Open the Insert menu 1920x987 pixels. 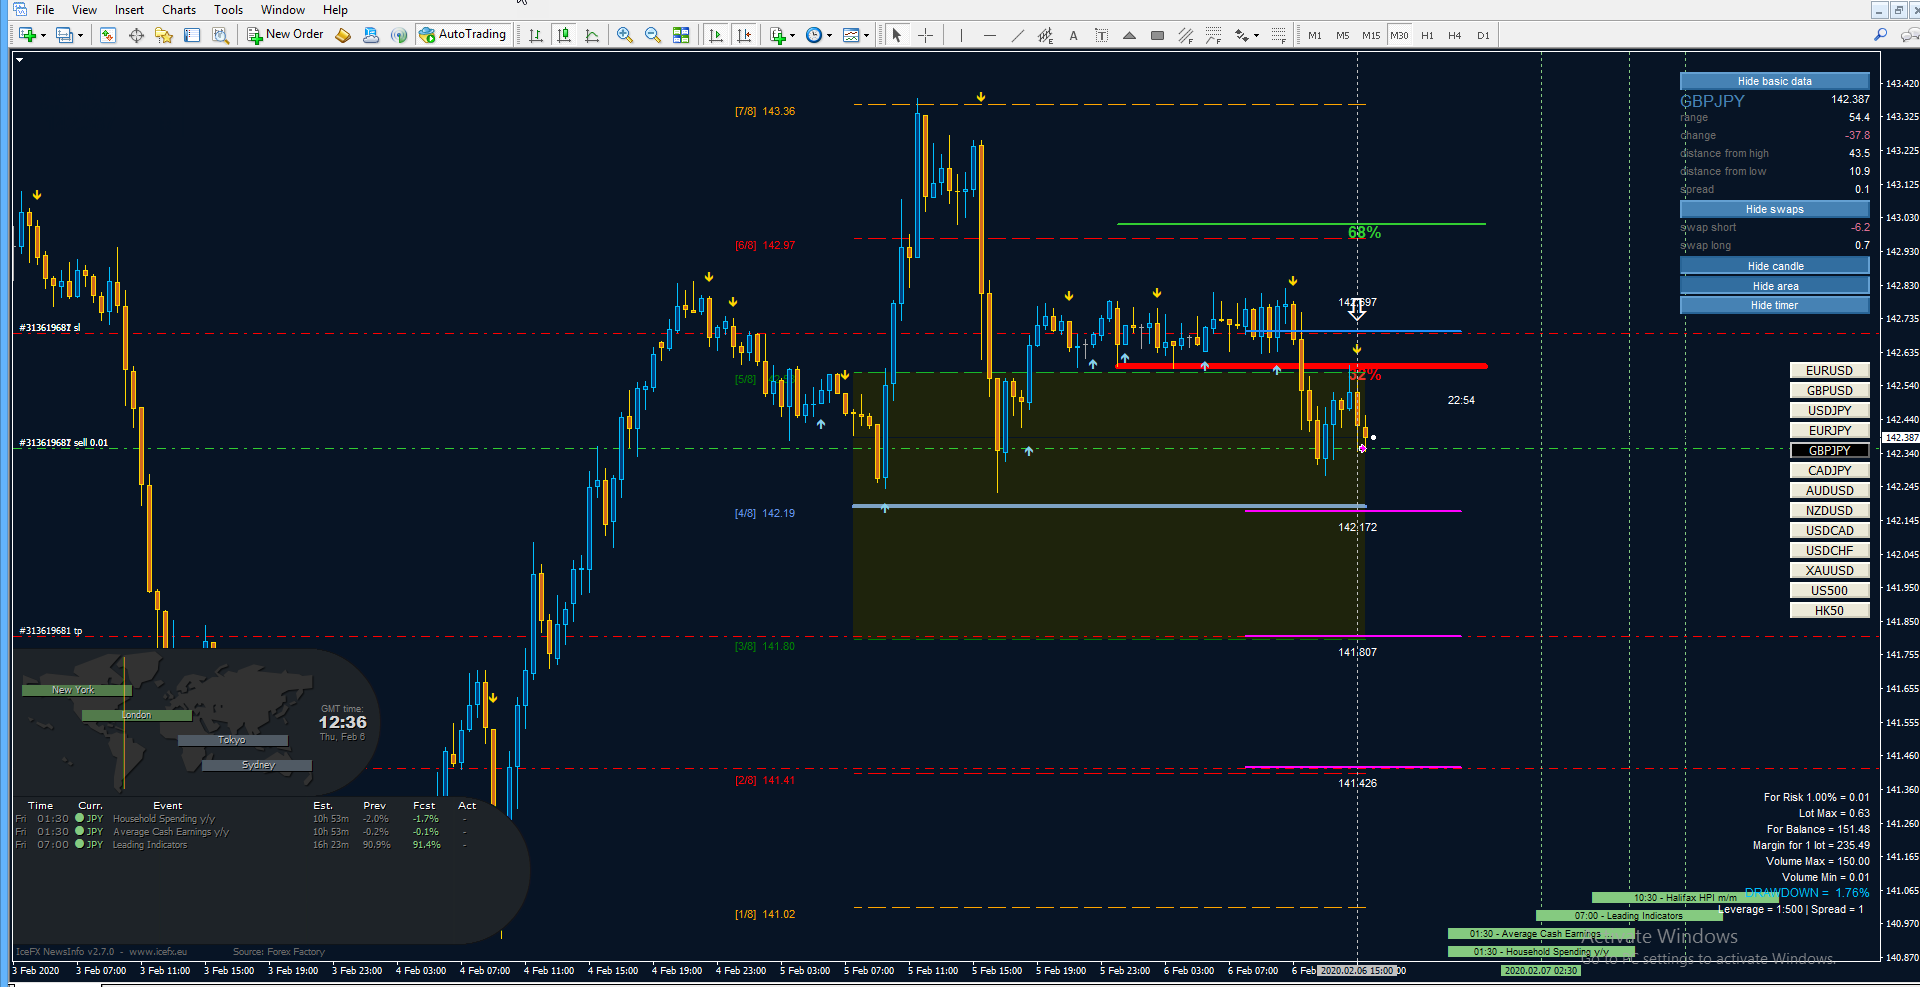pyautogui.click(x=129, y=10)
